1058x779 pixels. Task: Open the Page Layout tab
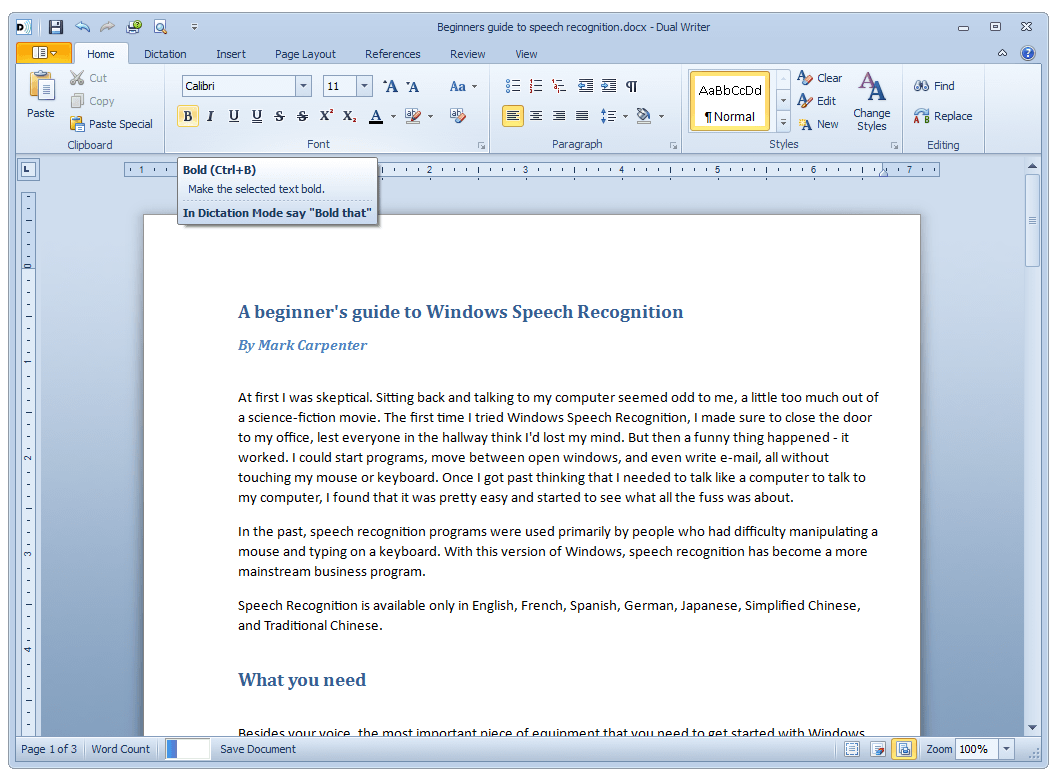tap(305, 54)
